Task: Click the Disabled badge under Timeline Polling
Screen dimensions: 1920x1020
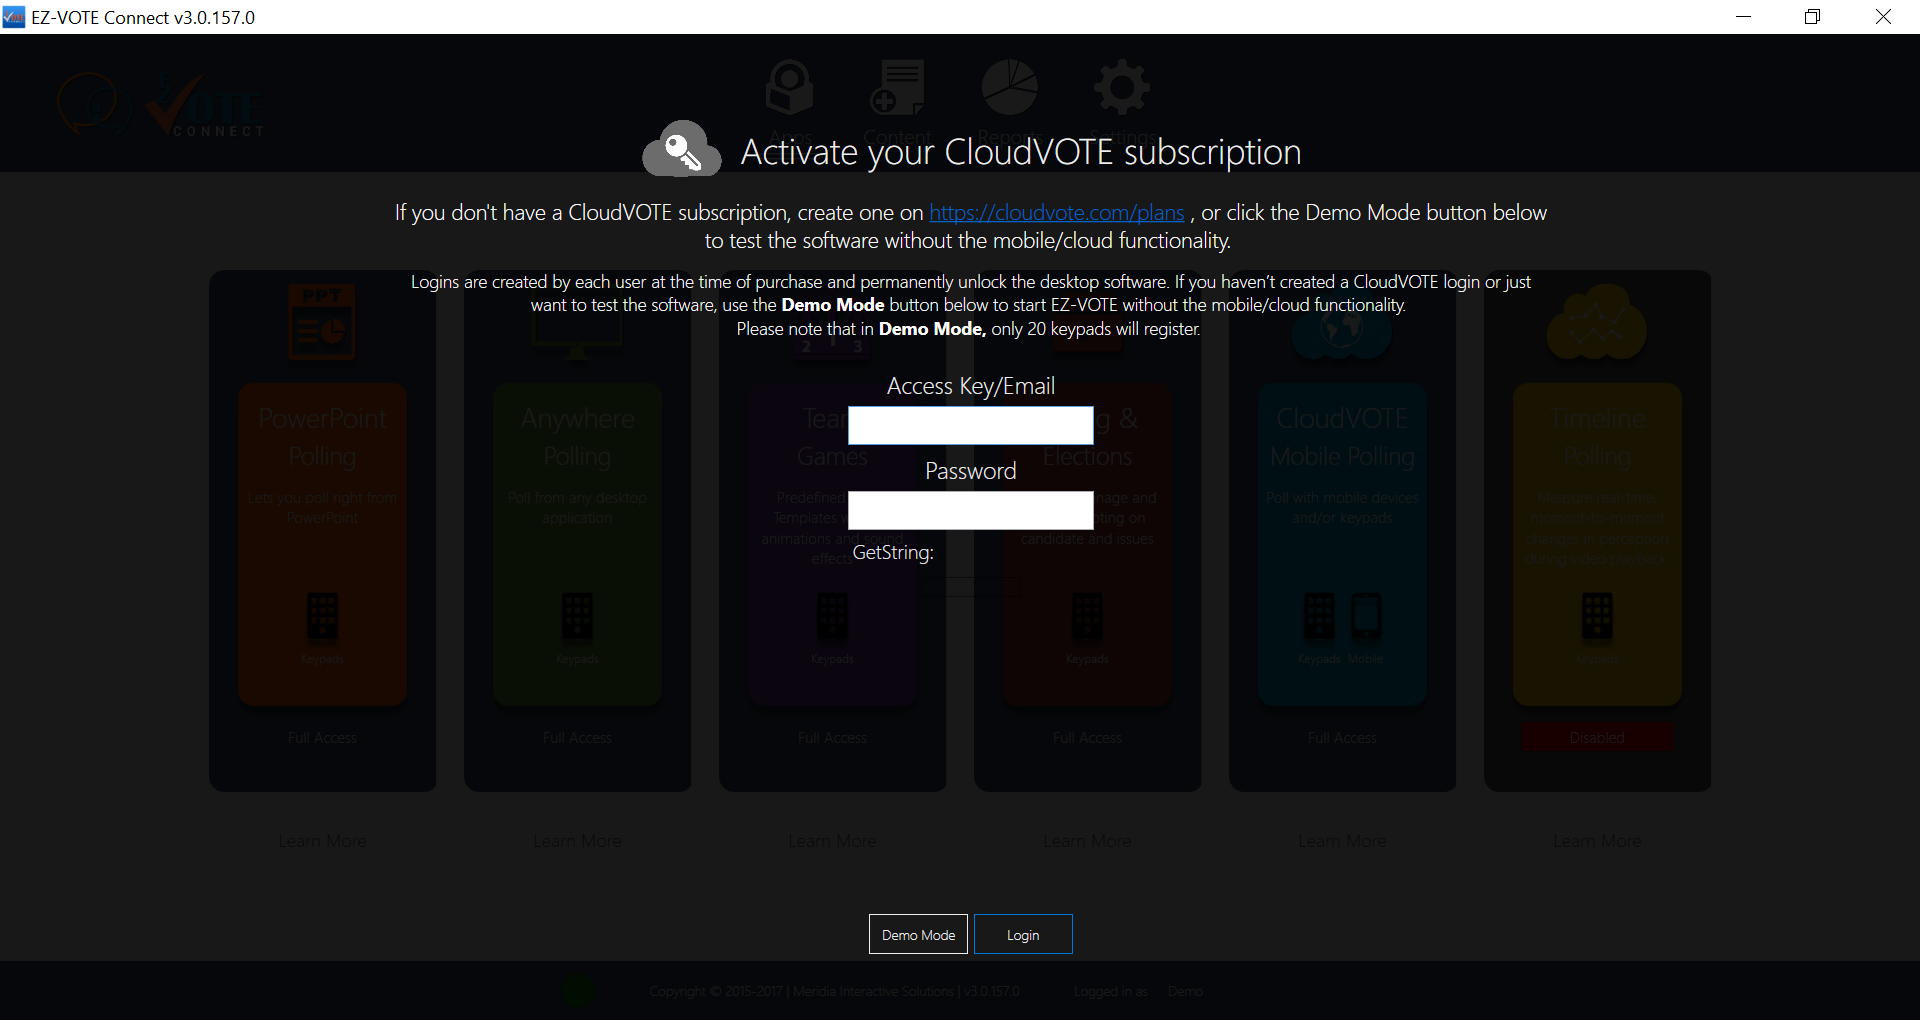Action: [1597, 738]
